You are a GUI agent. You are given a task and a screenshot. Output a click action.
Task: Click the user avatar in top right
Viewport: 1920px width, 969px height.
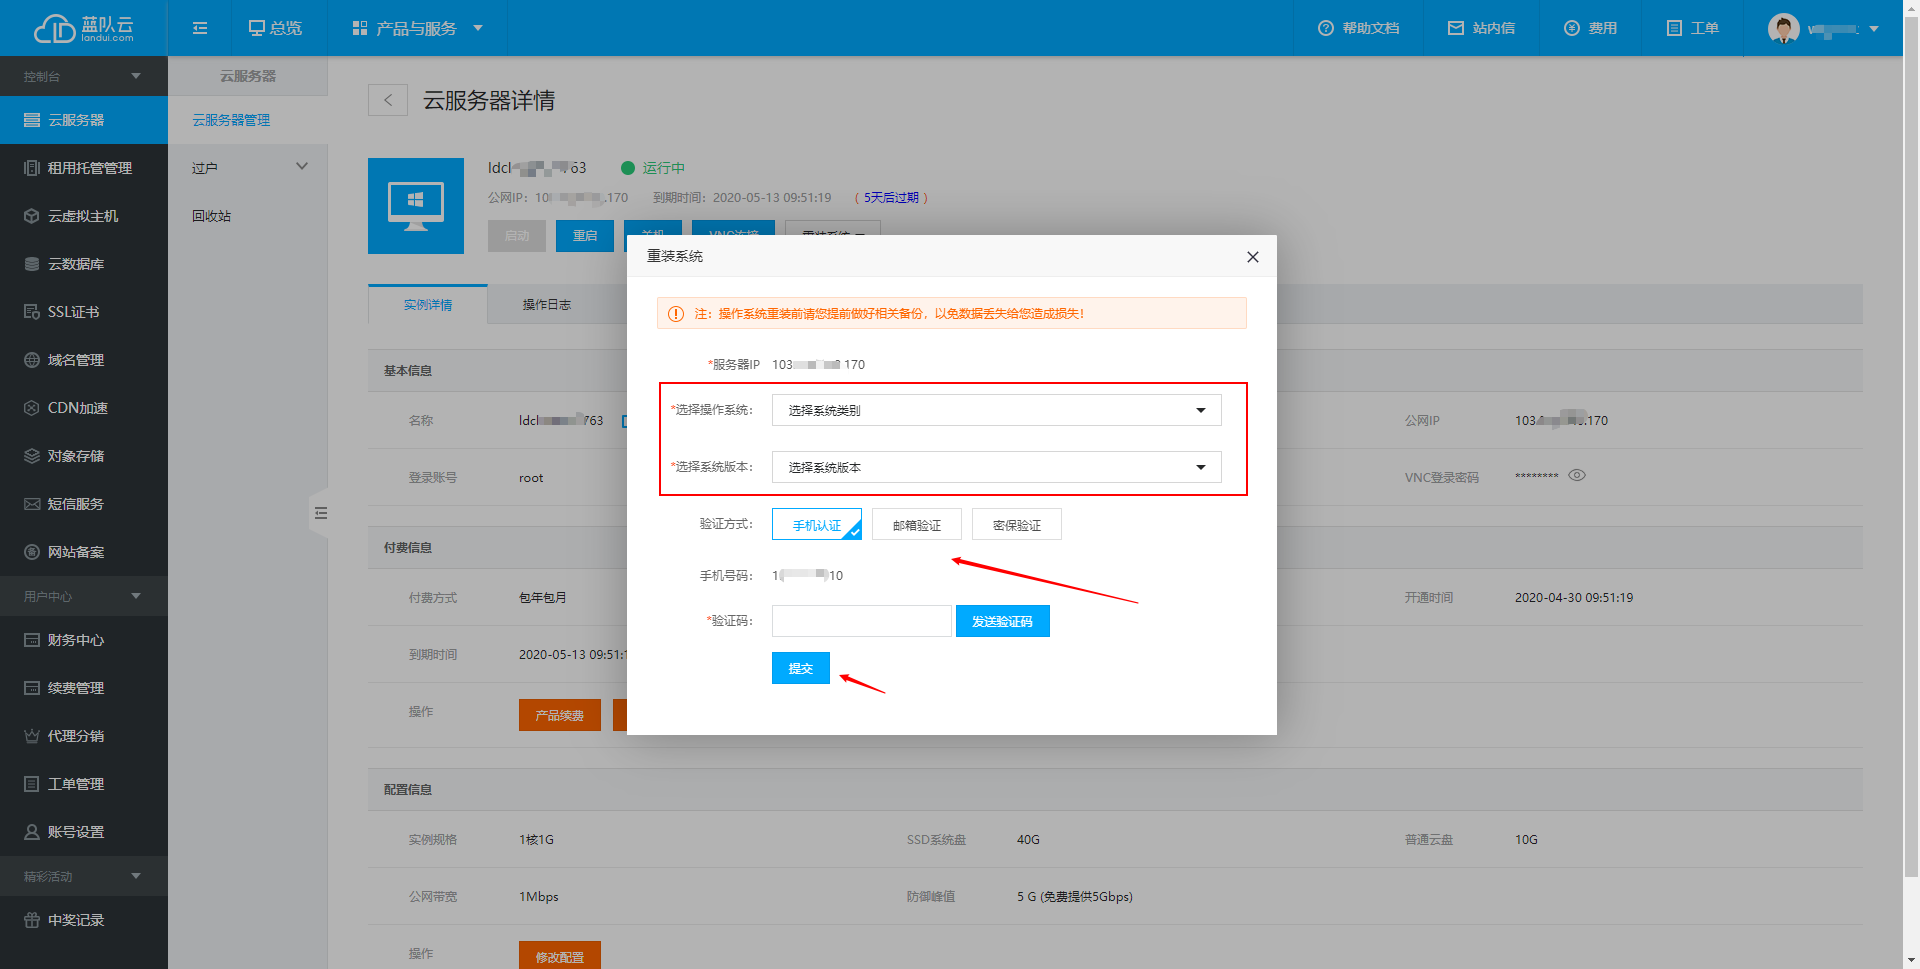[1783, 28]
